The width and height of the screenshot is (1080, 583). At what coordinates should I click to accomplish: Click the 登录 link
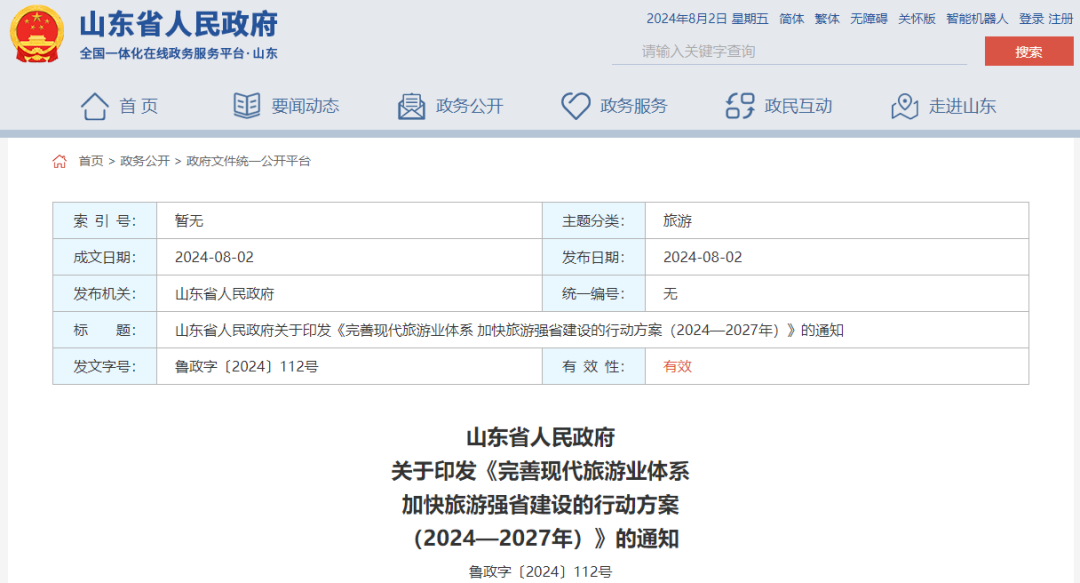tap(1031, 19)
